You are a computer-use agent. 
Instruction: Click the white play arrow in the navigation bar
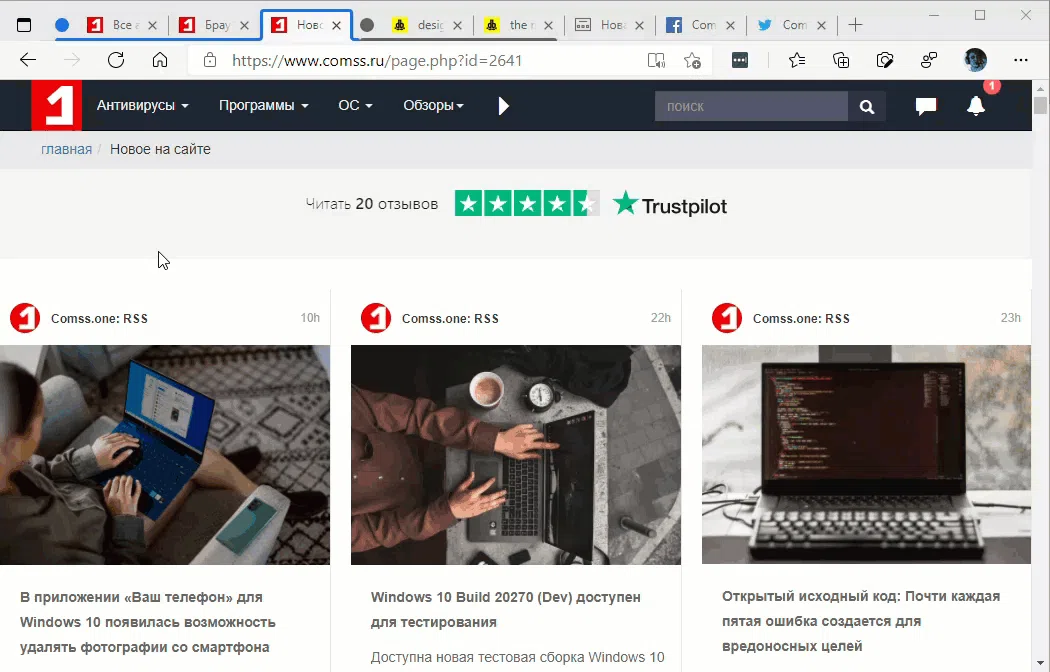[503, 105]
